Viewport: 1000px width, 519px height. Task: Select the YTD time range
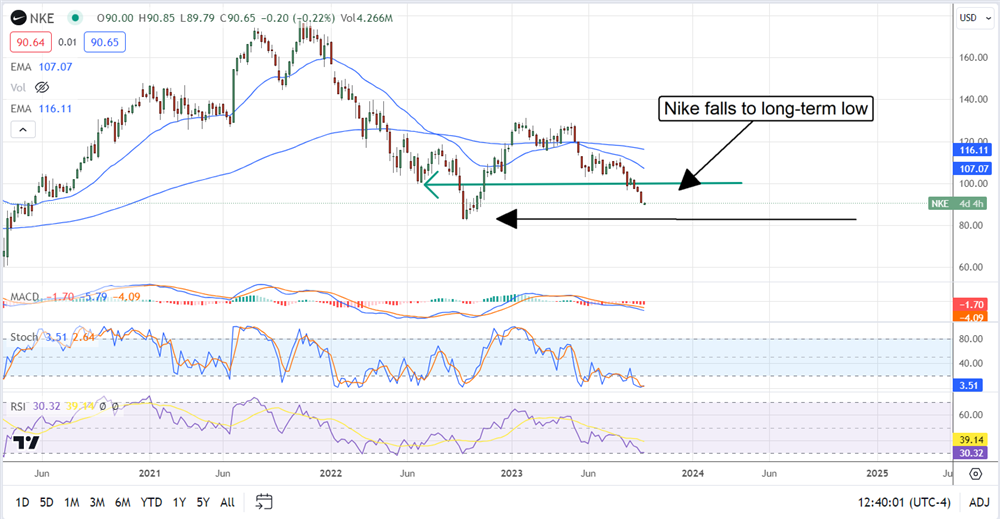coord(152,501)
